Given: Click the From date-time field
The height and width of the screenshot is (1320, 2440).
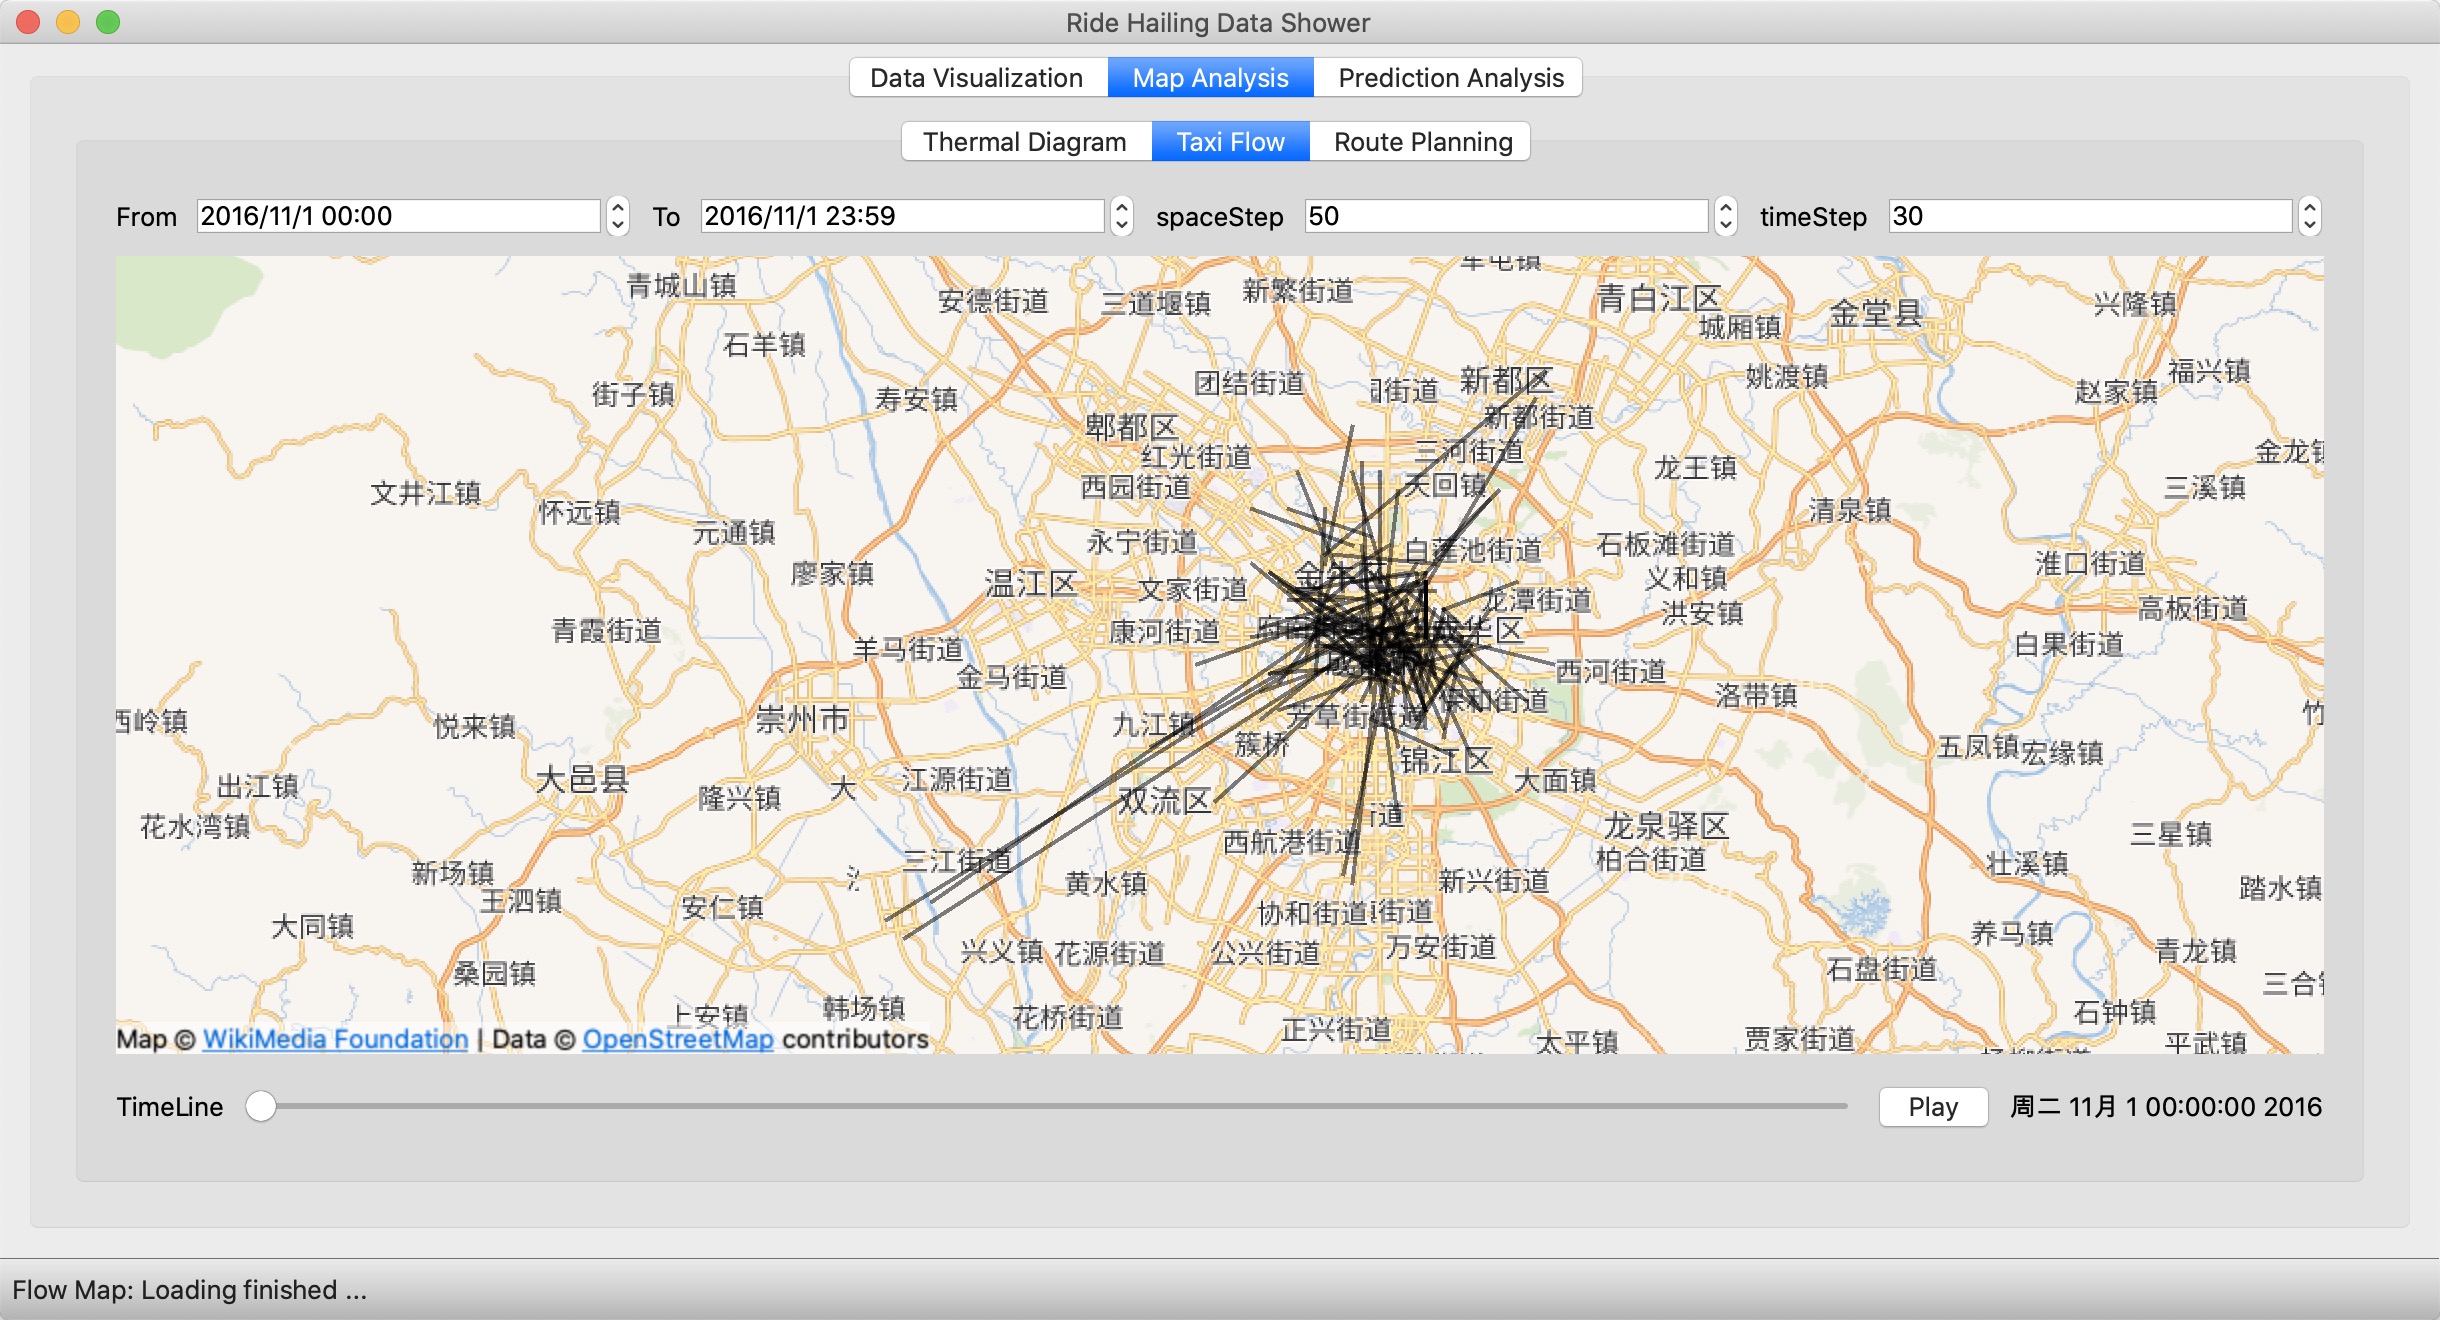Looking at the screenshot, I should 398,216.
